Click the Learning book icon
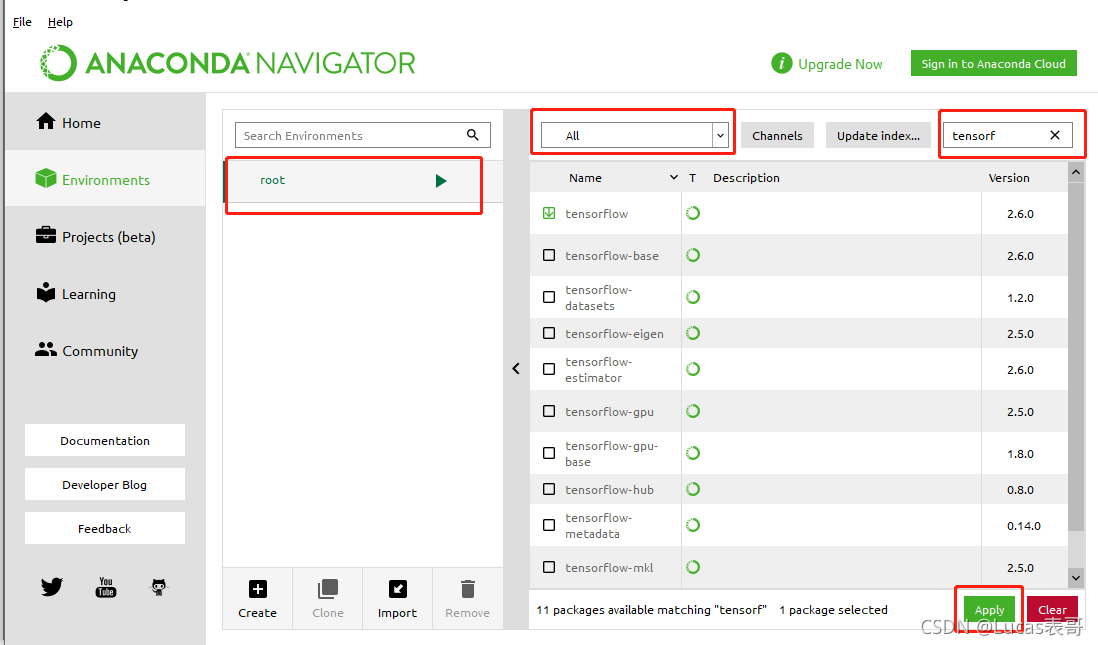1098x645 pixels. [x=46, y=292]
